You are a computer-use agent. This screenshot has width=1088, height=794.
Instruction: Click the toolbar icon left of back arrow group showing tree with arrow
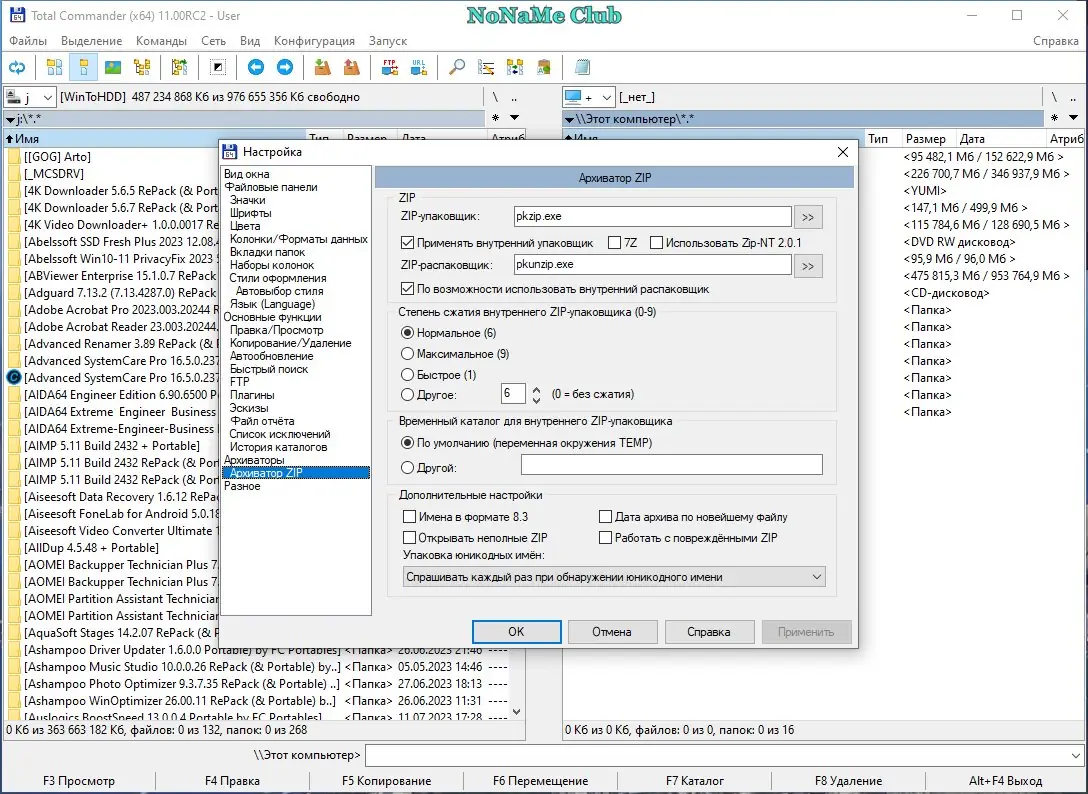(x=180, y=67)
